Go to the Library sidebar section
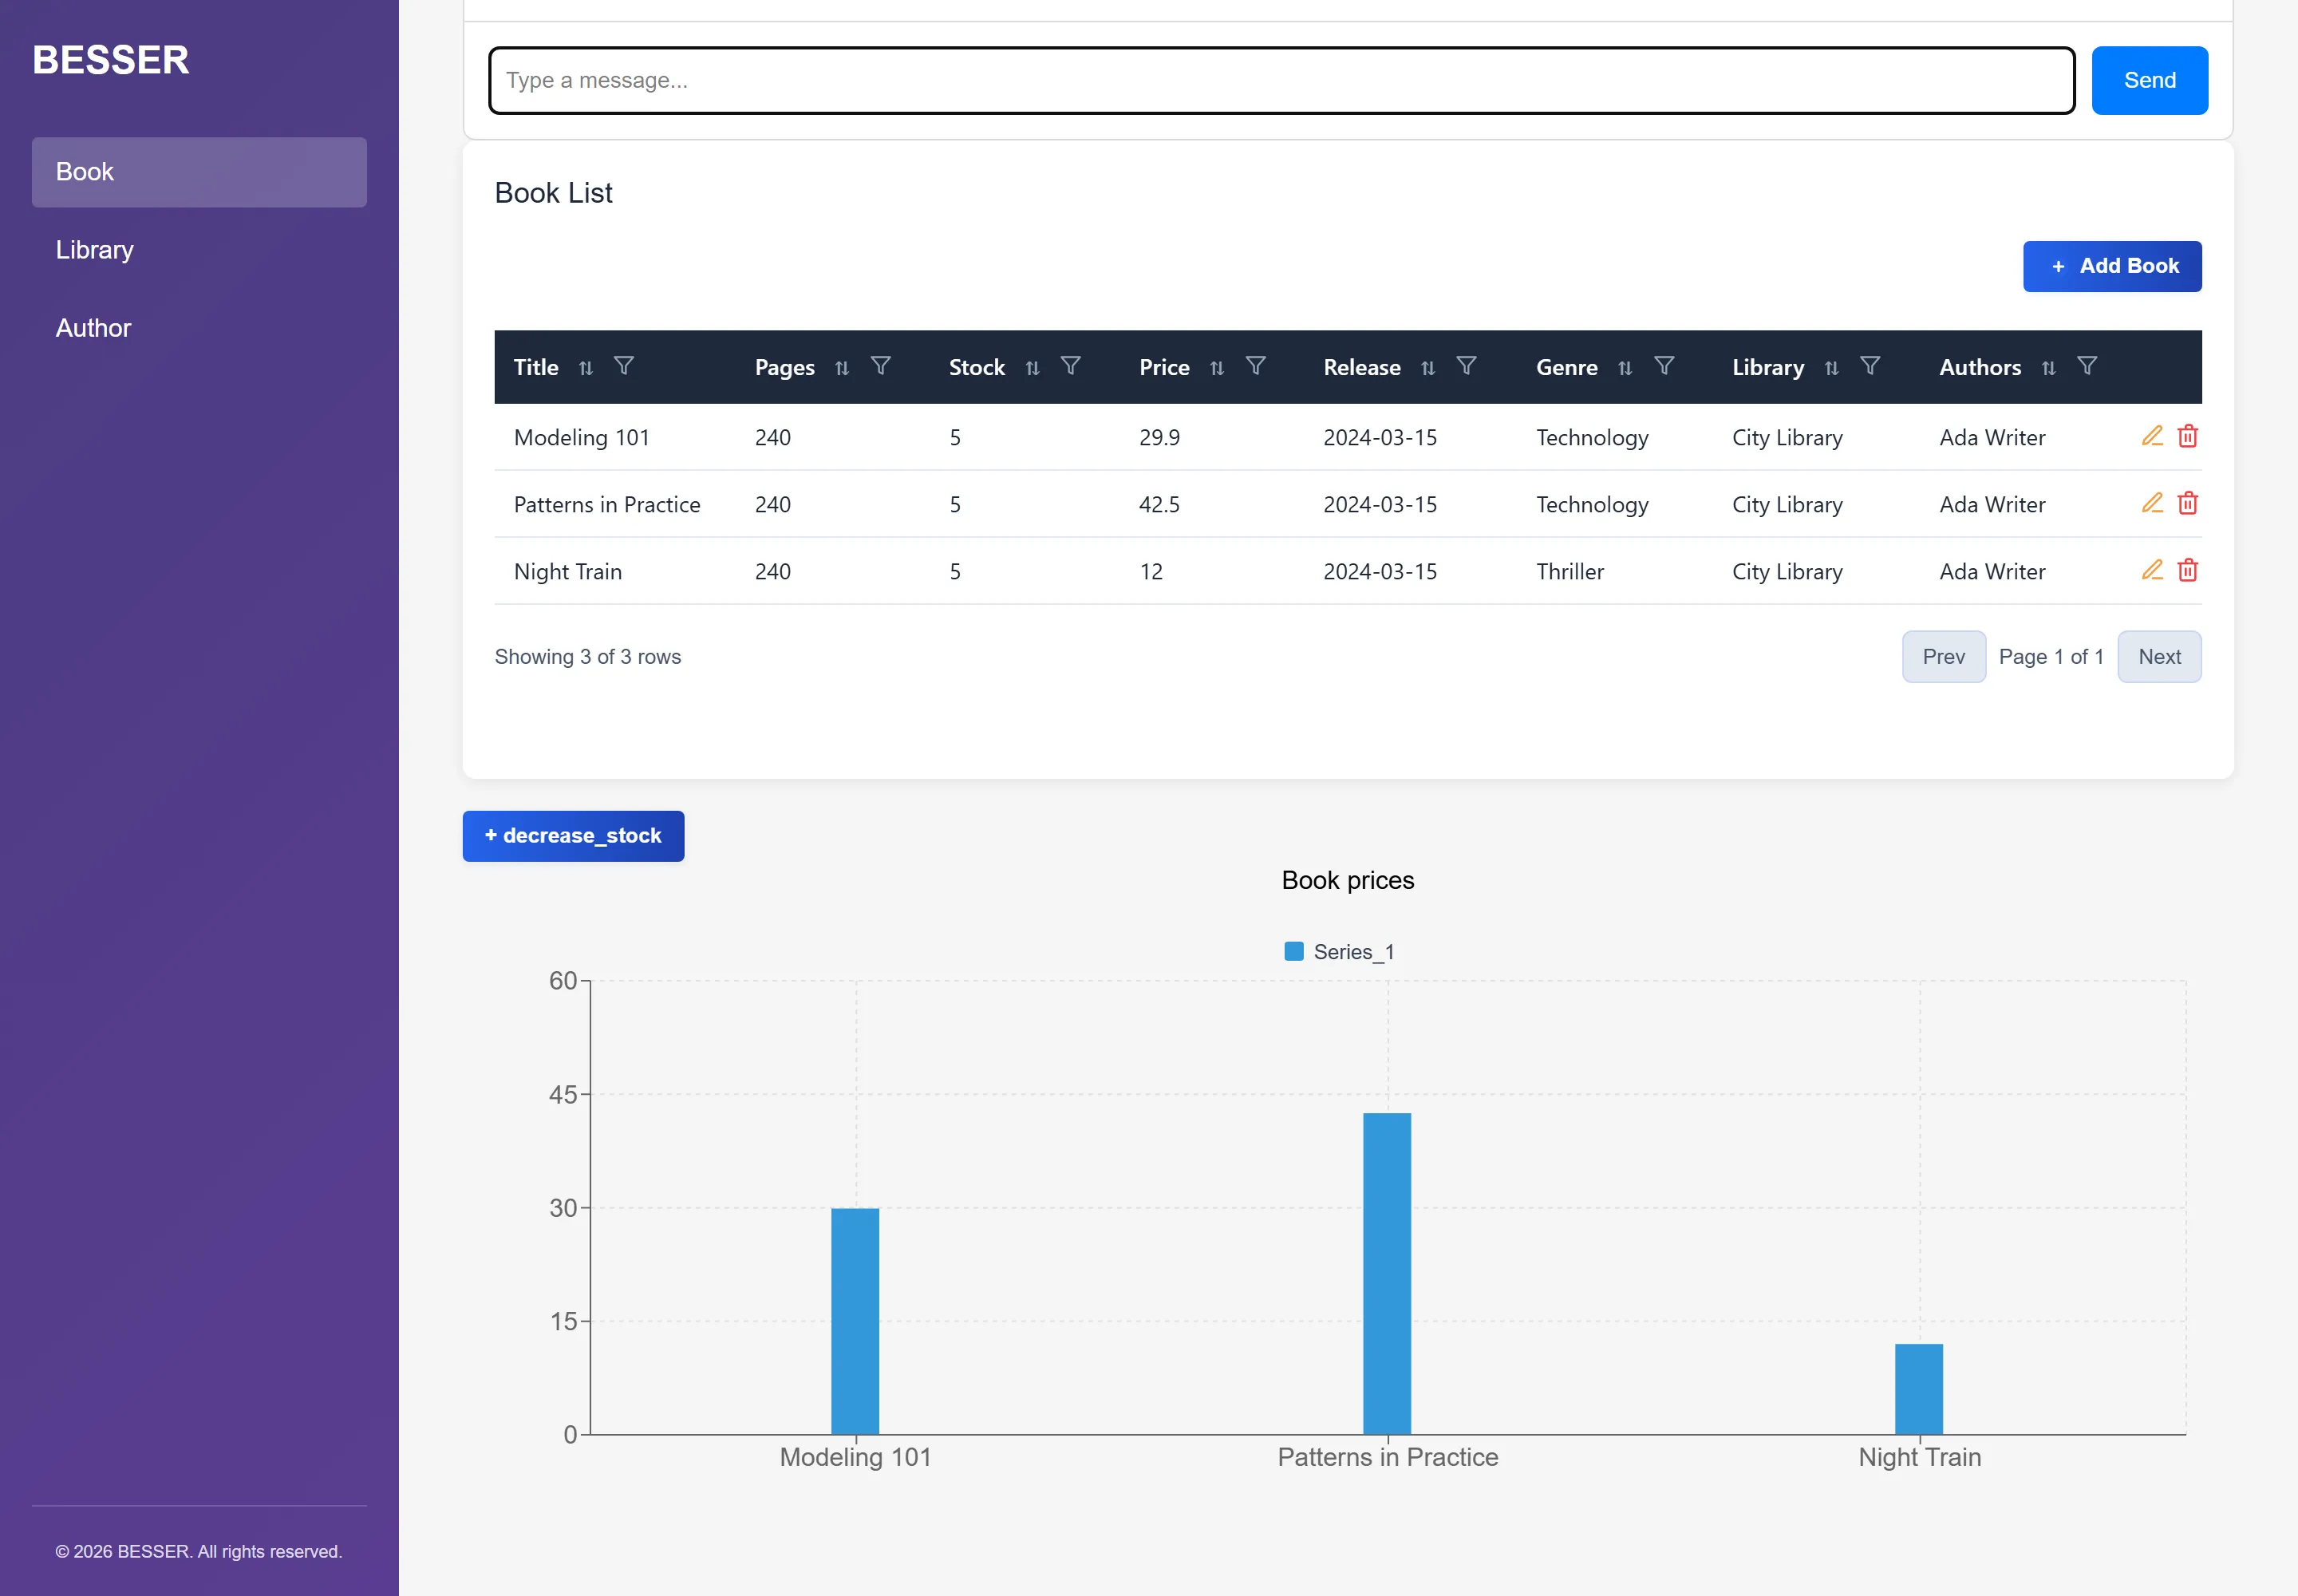The height and width of the screenshot is (1596, 2298). click(x=199, y=250)
